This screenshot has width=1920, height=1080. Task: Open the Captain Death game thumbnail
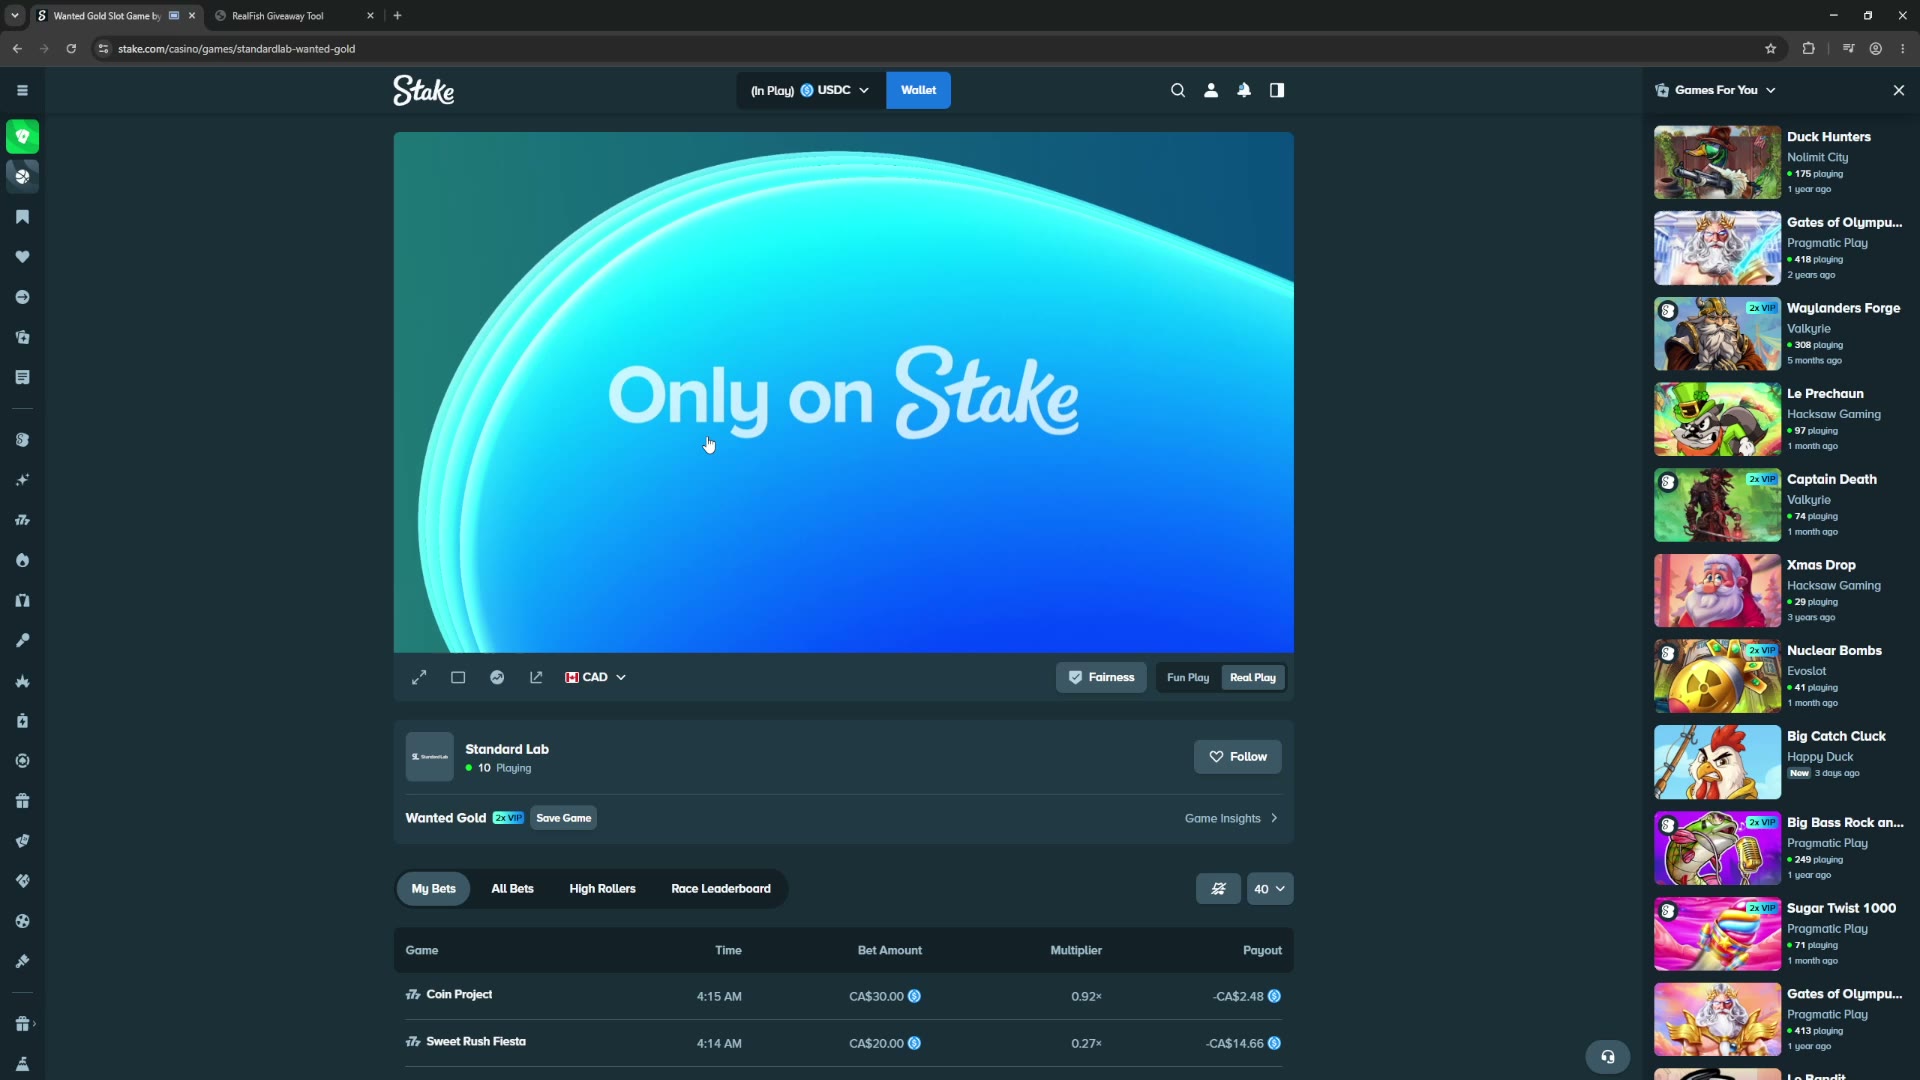pos(1717,505)
